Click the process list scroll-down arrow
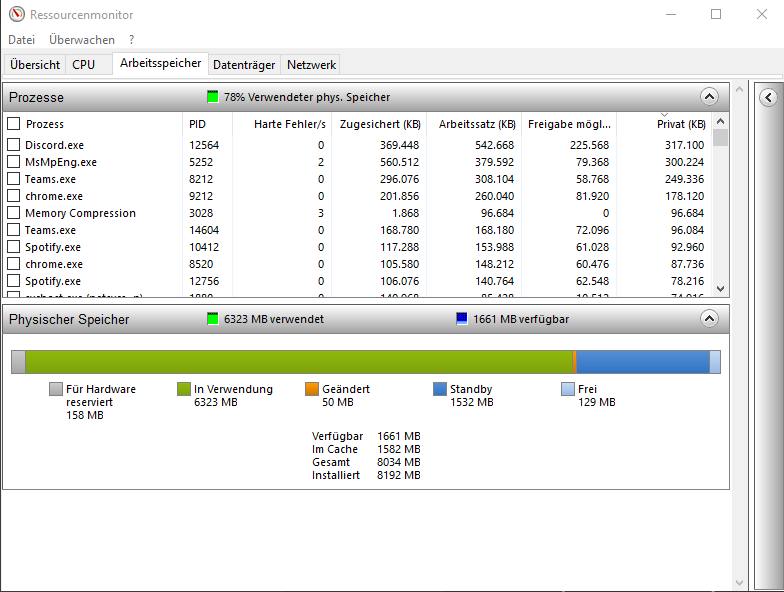 pyautogui.click(x=720, y=288)
